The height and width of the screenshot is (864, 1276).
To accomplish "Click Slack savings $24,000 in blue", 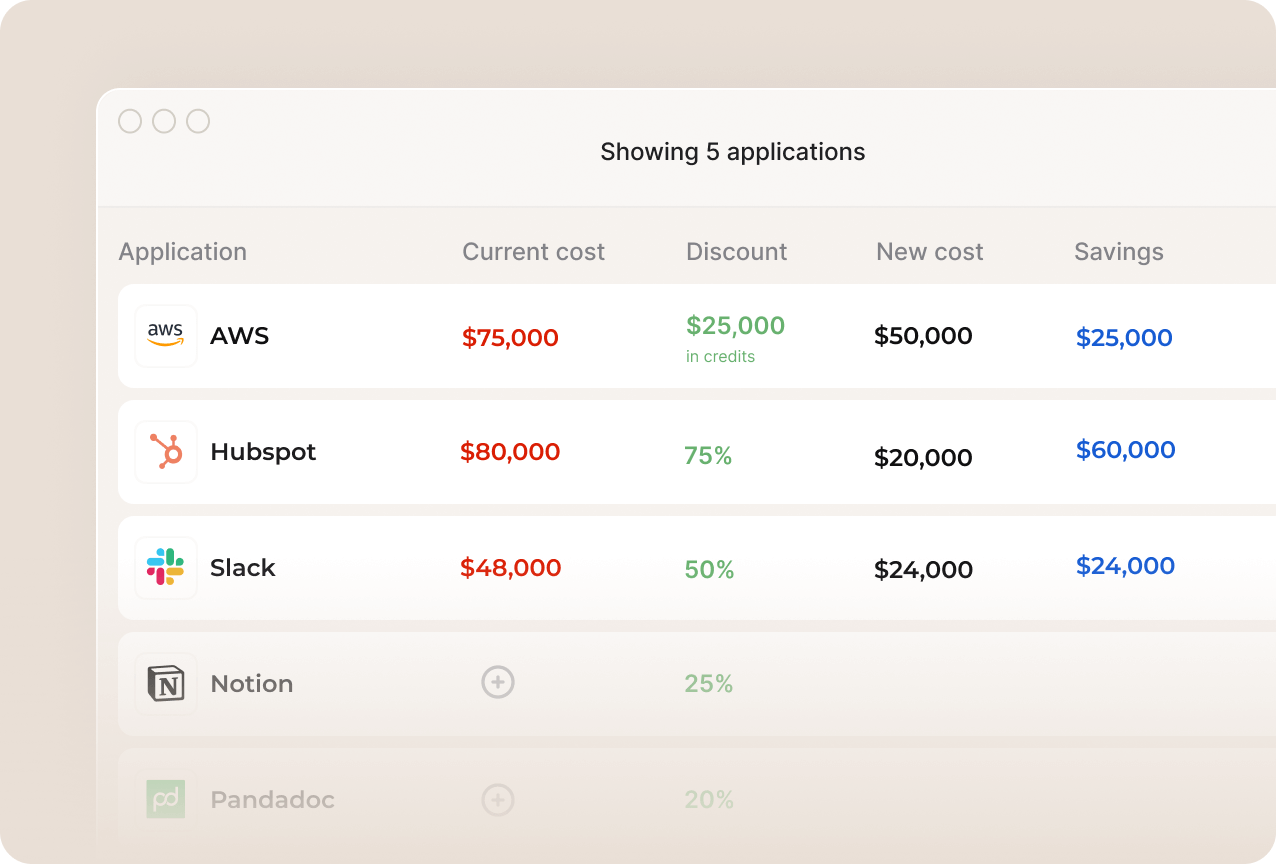I will click(x=1125, y=566).
